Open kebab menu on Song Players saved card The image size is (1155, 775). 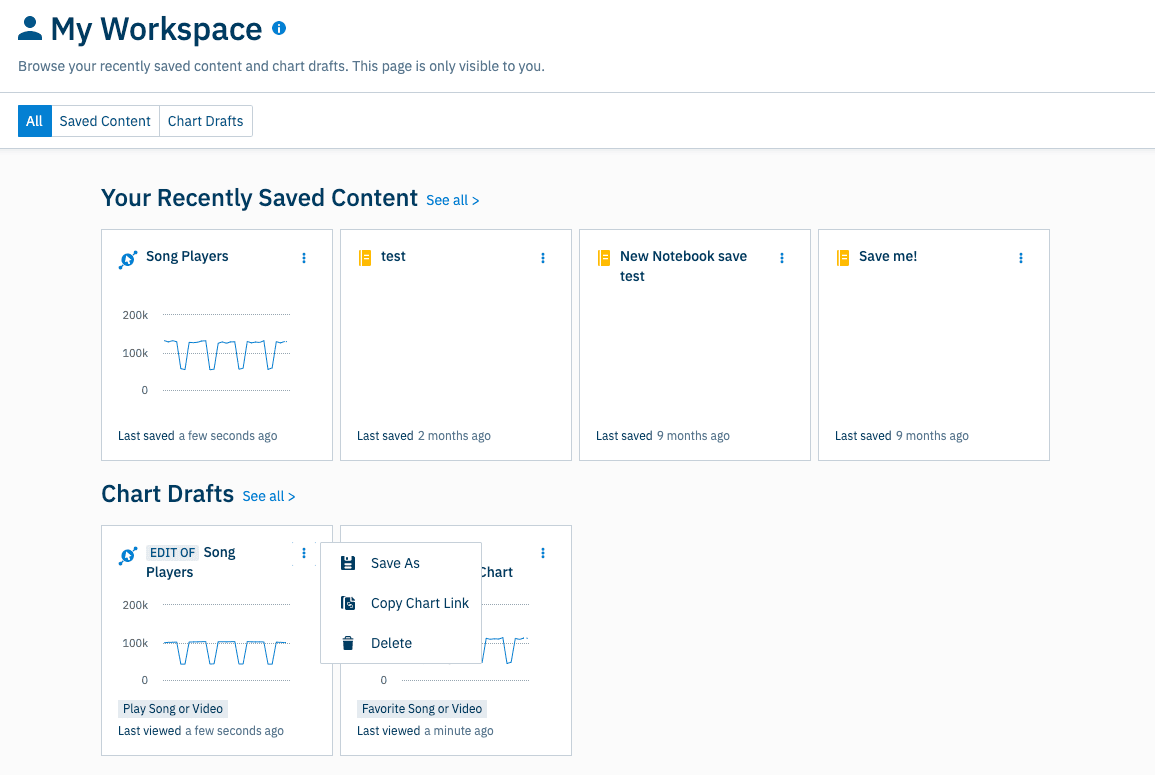coord(304,258)
